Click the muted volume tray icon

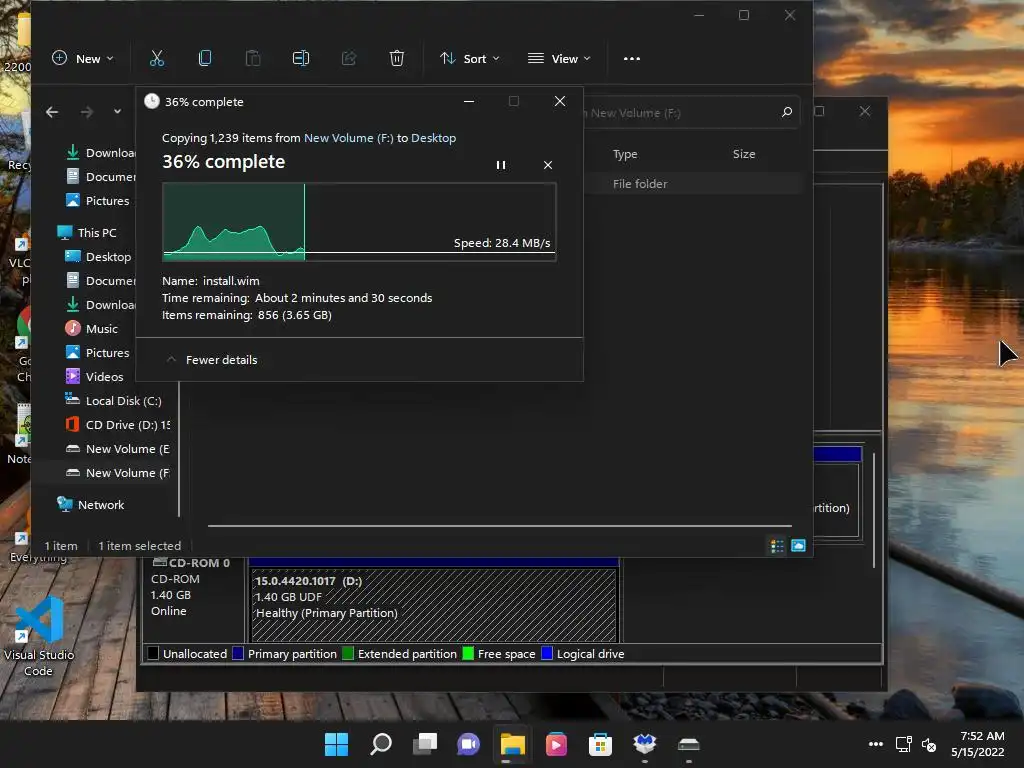929,744
